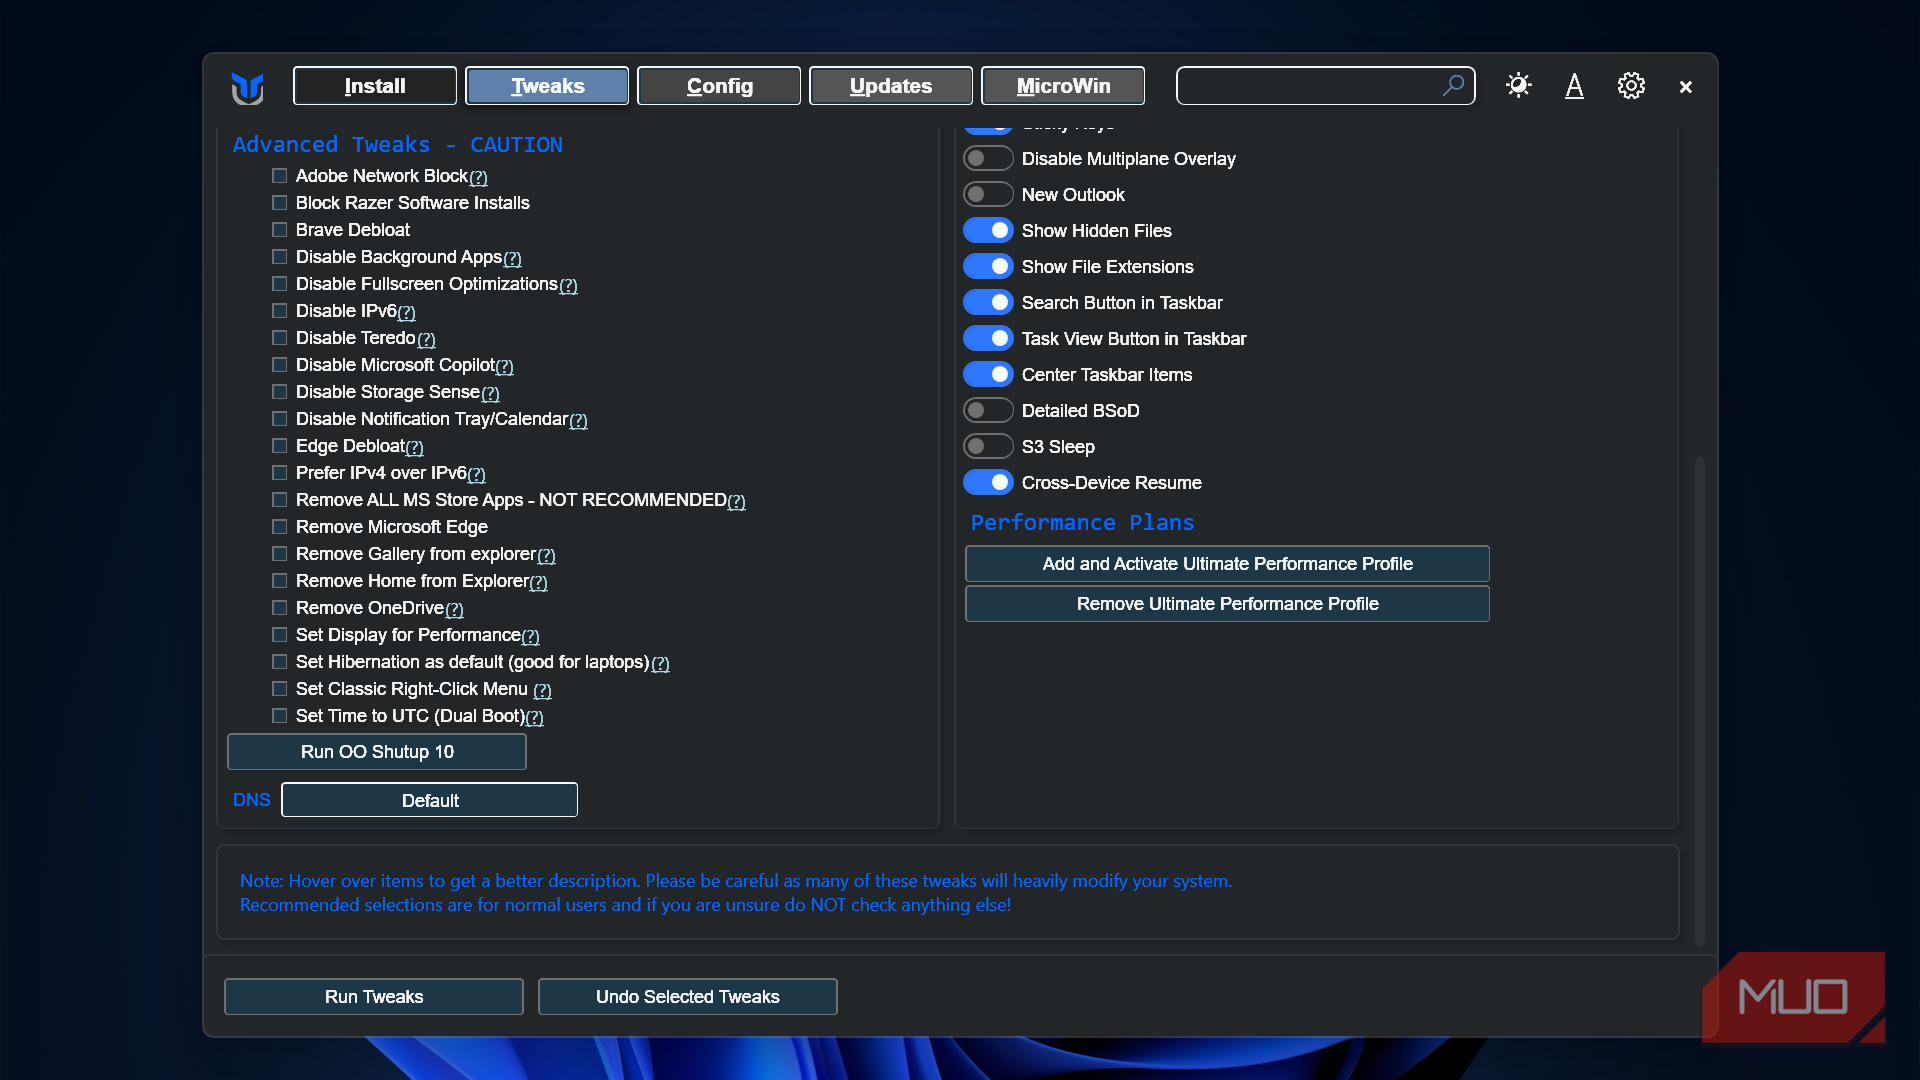This screenshot has width=1920, height=1080.
Task: Open the Config tab
Action: (x=719, y=86)
